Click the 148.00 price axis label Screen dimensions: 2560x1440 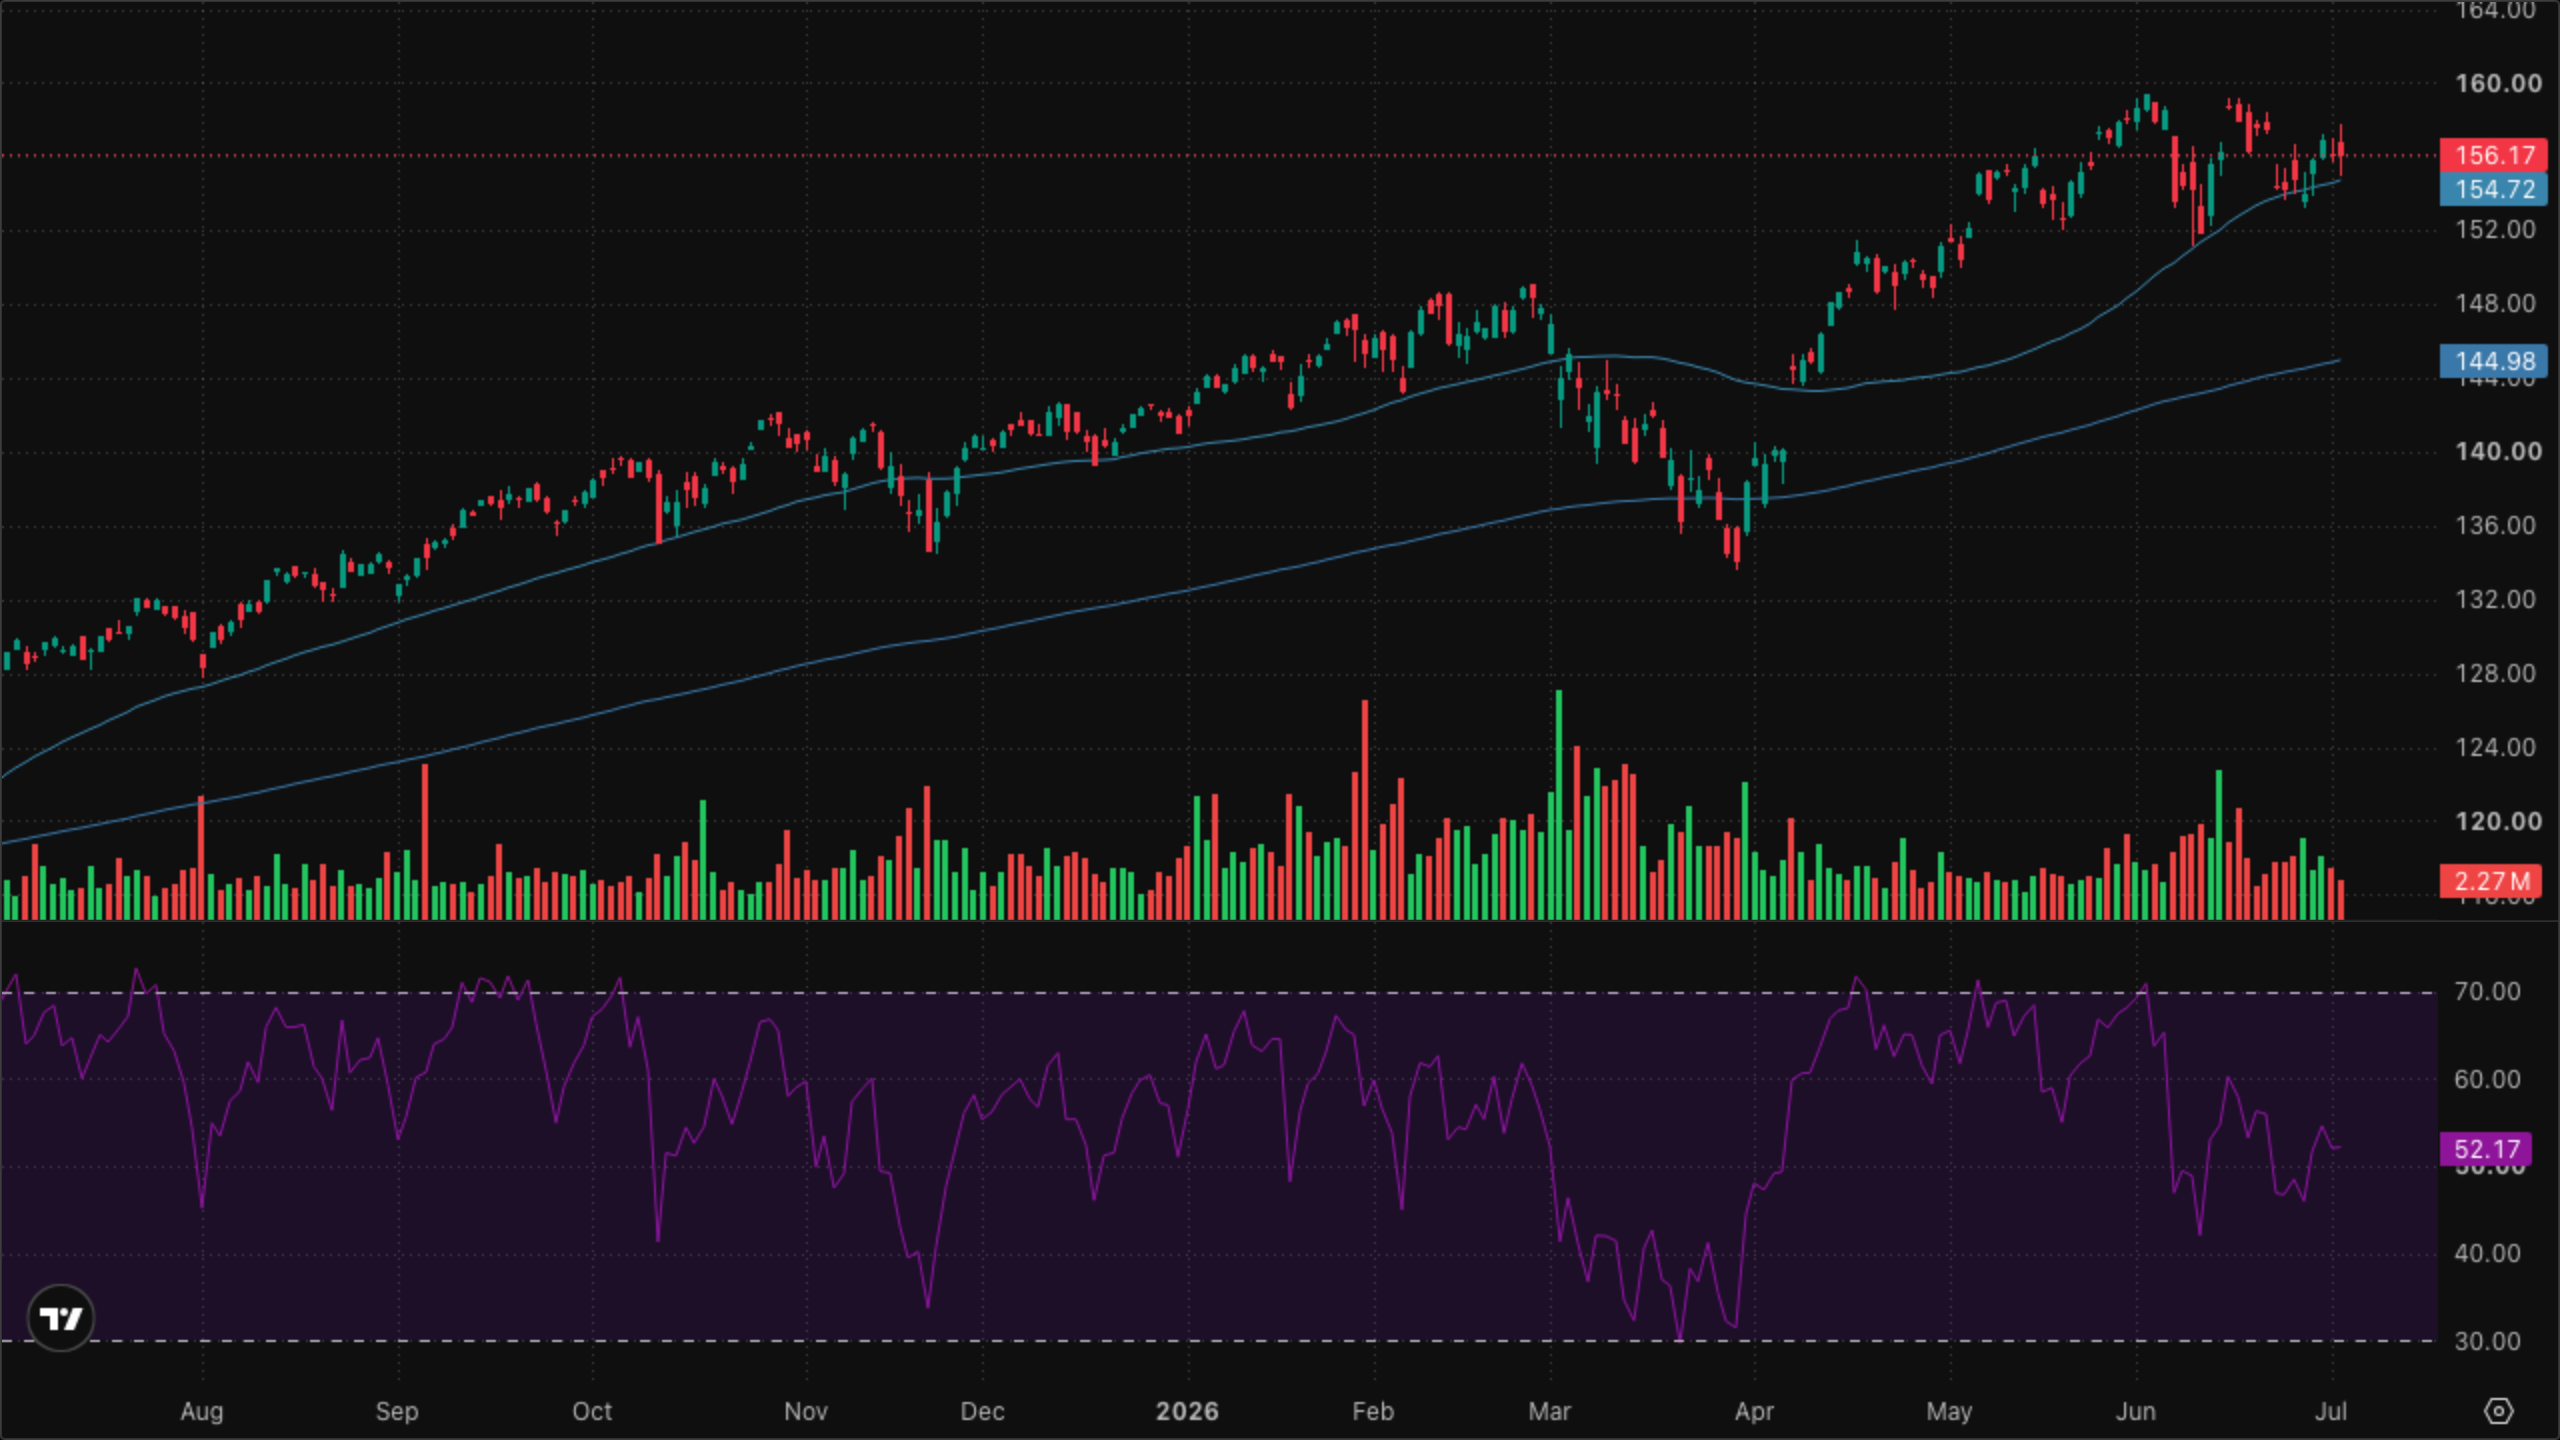tap(2496, 304)
